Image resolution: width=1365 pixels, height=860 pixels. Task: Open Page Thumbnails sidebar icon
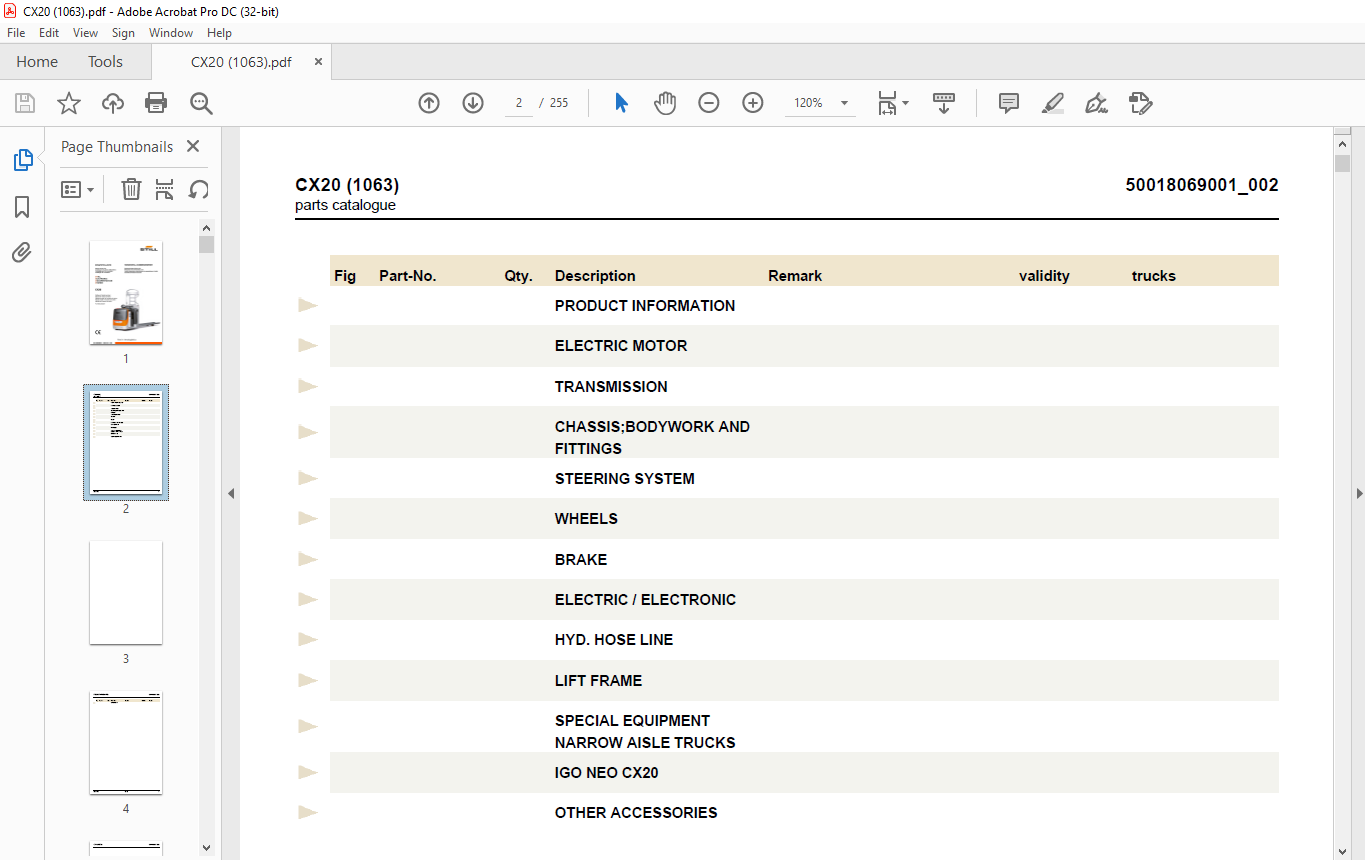tap(22, 159)
